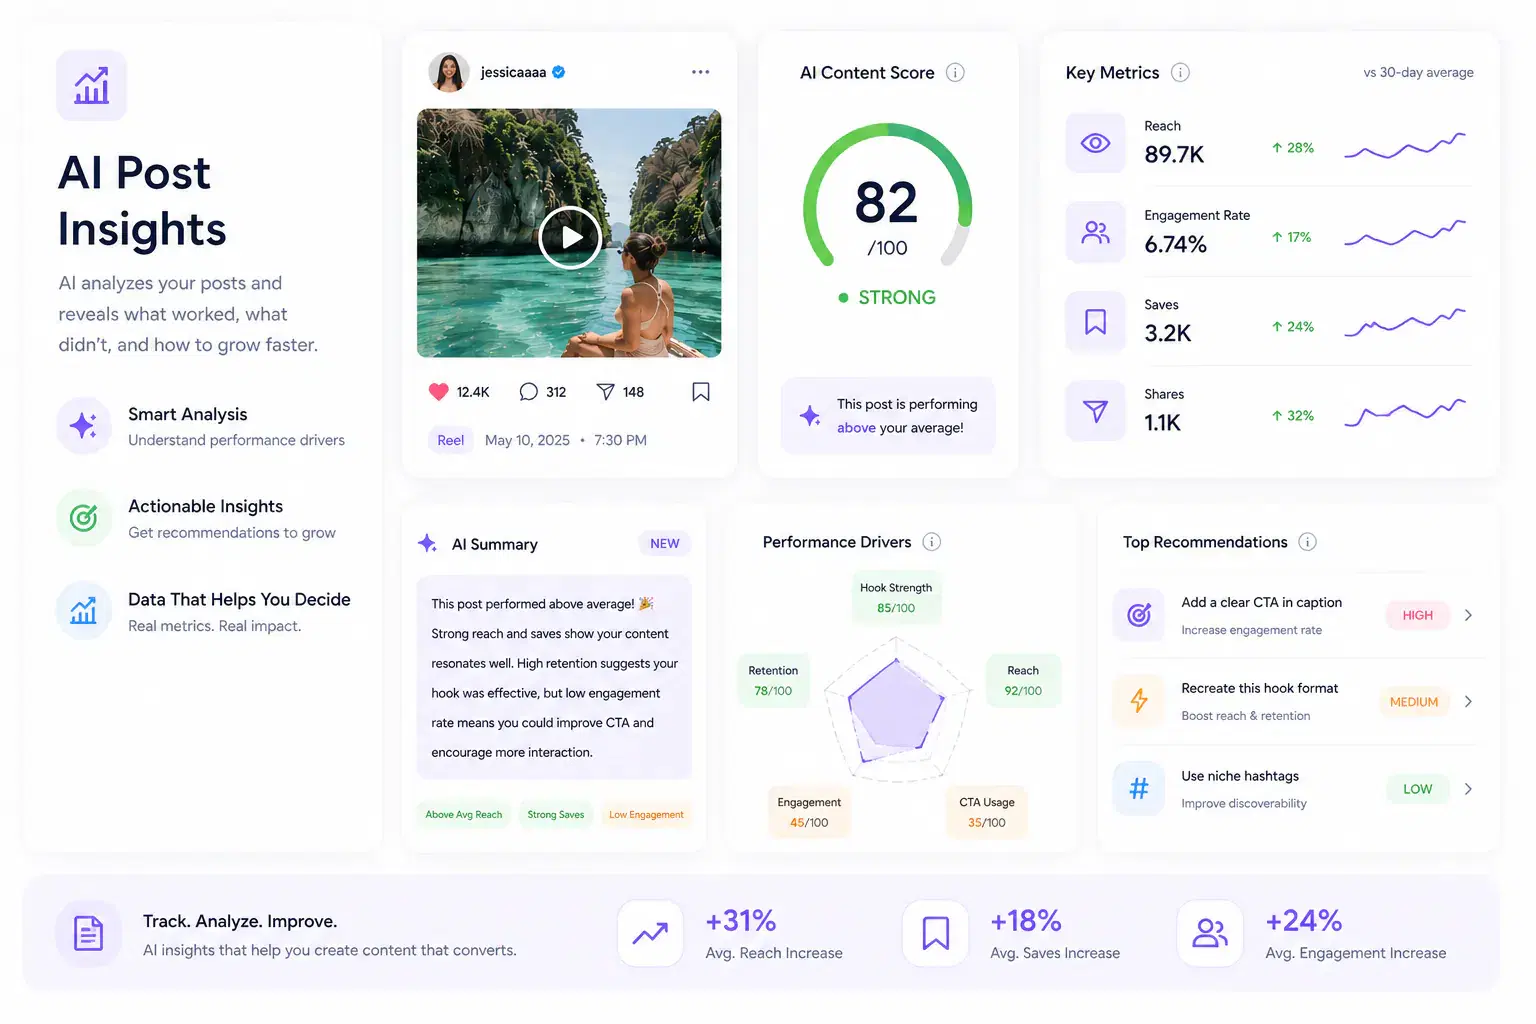The height and width of the screenshot is (1024, 1536).
Task: Click the verified badge next to jessicaaaa
Action: click(559, 72)
